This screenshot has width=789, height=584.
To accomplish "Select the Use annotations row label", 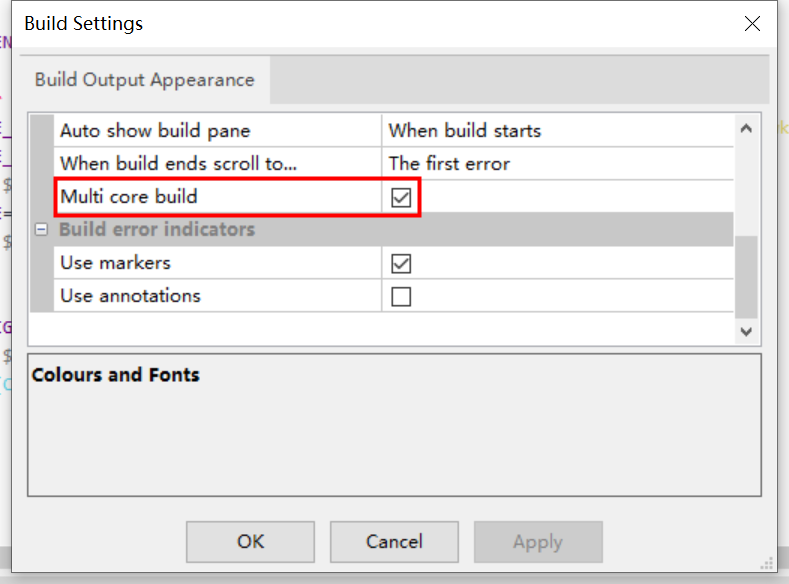I will pyautogui.click(x=130, y=296).
